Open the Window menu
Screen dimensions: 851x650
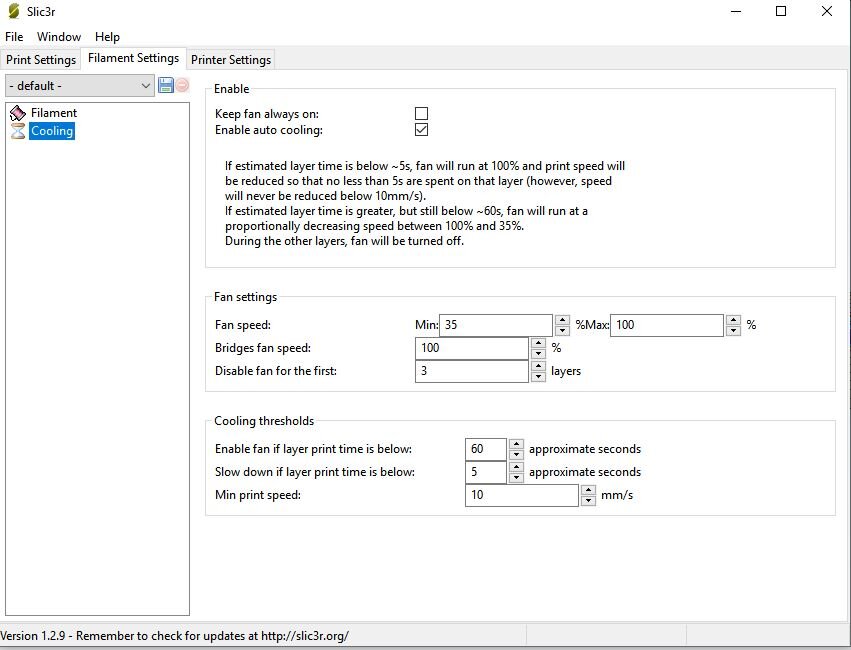click(x=59, y=37)
